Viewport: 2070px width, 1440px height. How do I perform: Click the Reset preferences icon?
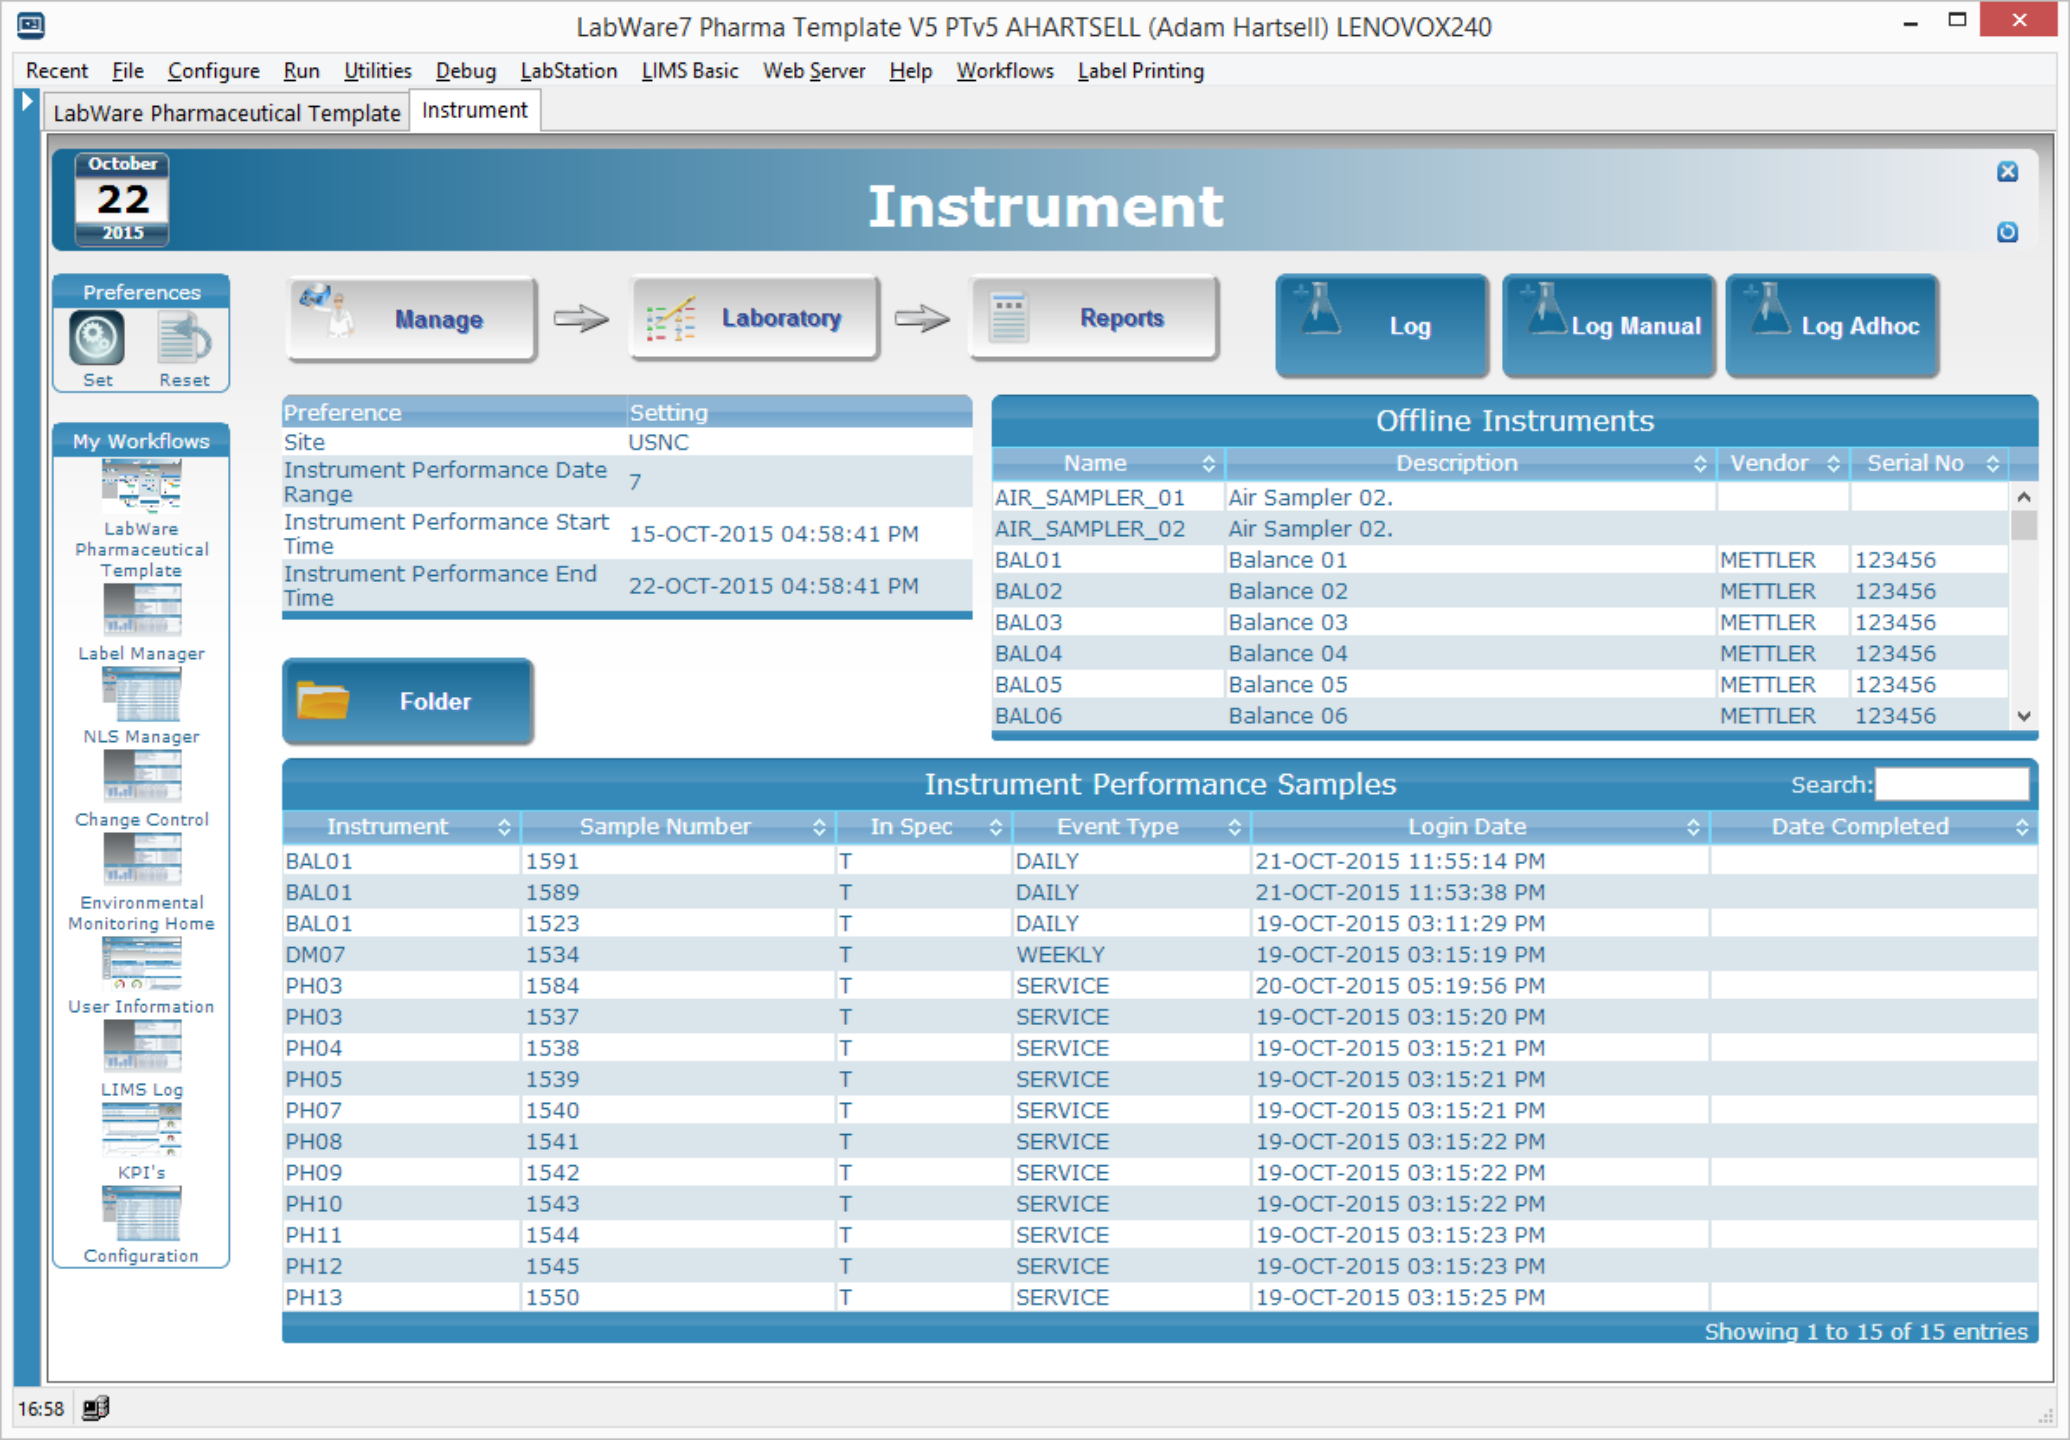[184, 339]
